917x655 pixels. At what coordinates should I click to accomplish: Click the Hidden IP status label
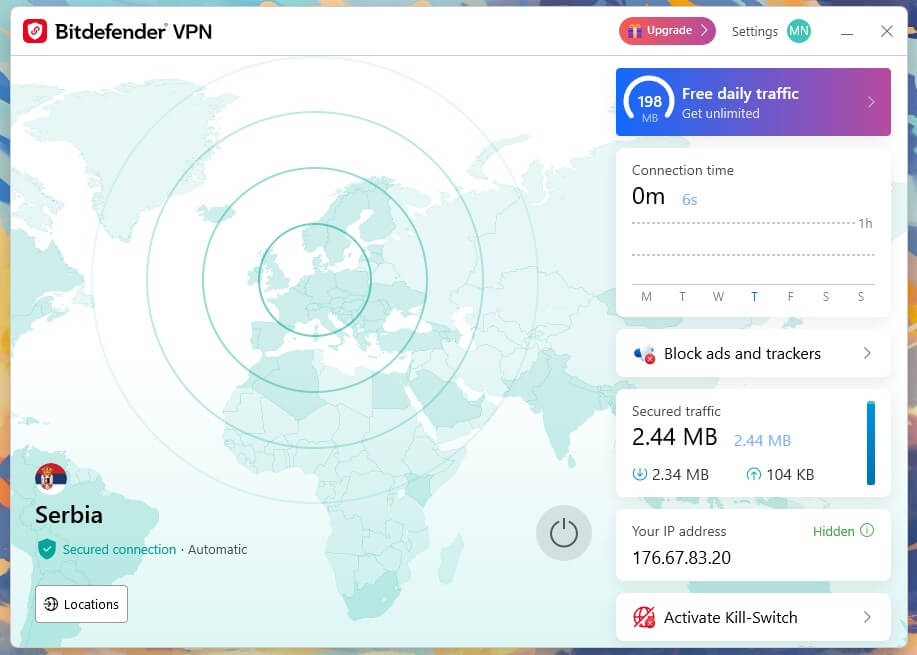(x=833, y=531)
